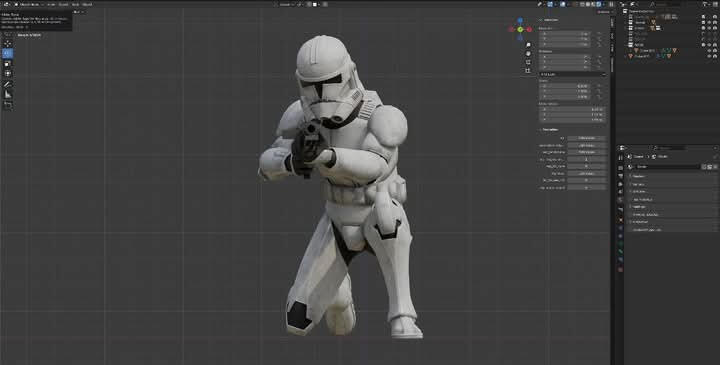The height and width of the screenshot is (365, 720).
Task: Open the View menu in viewport header
Action: (51, 5)
